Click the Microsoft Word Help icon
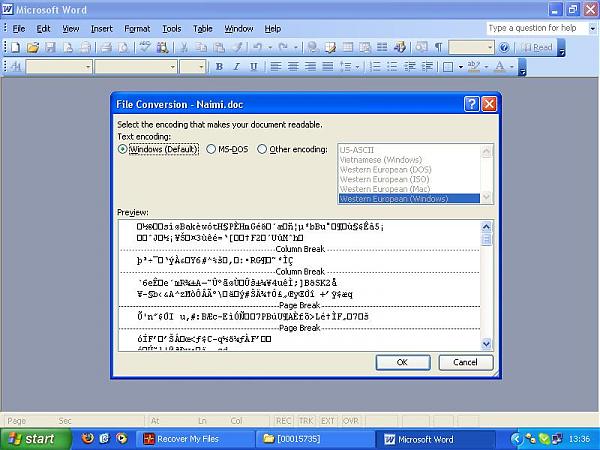Viewport: 600px width, 450px height. click(x=504, y=47)
